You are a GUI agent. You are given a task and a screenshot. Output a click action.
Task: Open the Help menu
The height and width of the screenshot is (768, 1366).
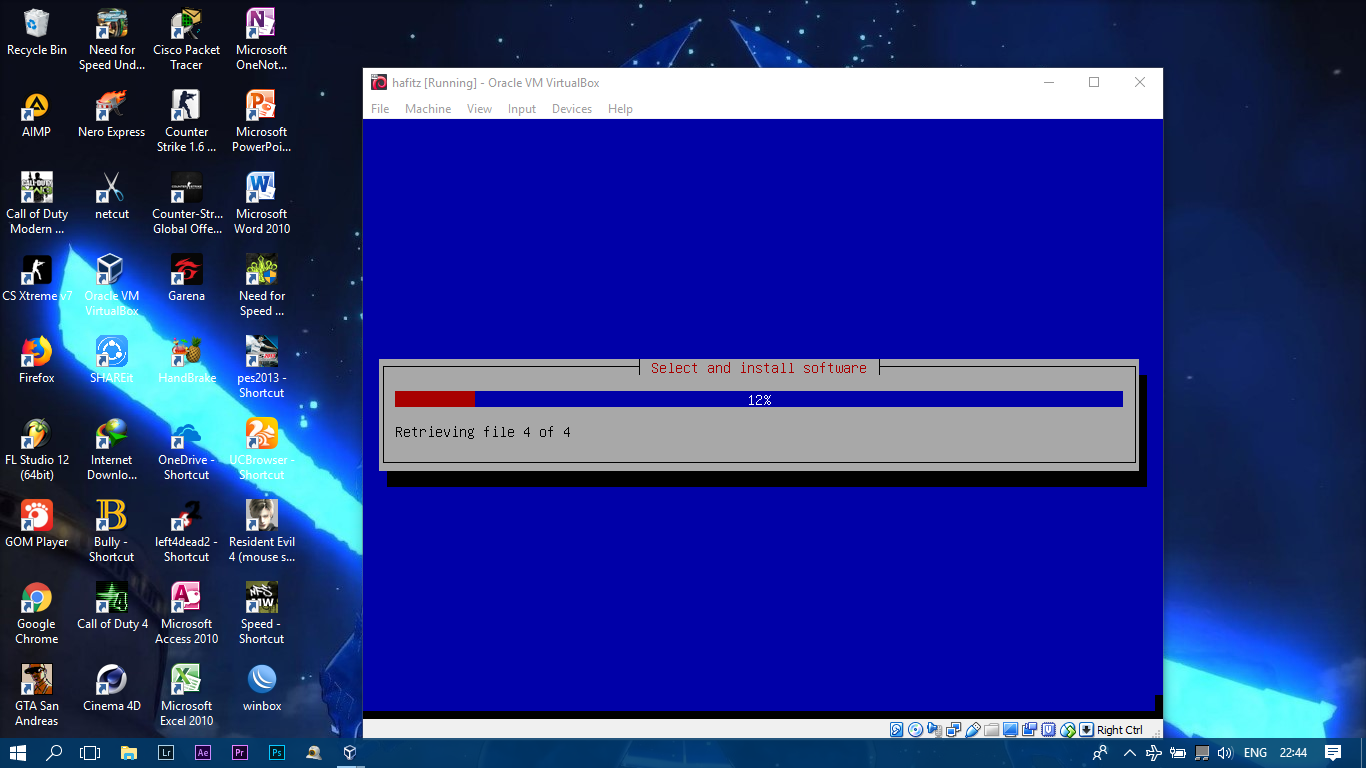pyautogui.click(x=620, y=109)
